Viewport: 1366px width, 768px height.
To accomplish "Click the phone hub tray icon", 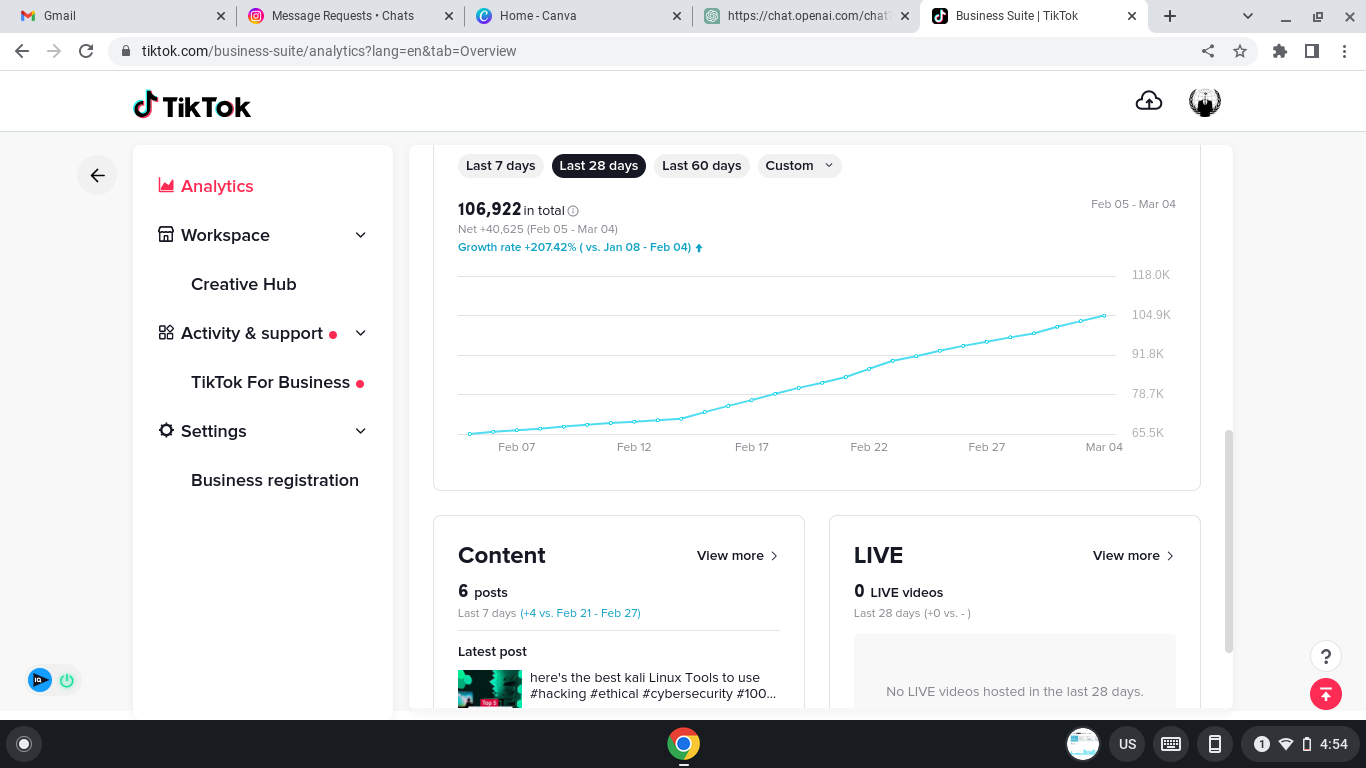I will pyautogui.click(x=1215, y=744).
